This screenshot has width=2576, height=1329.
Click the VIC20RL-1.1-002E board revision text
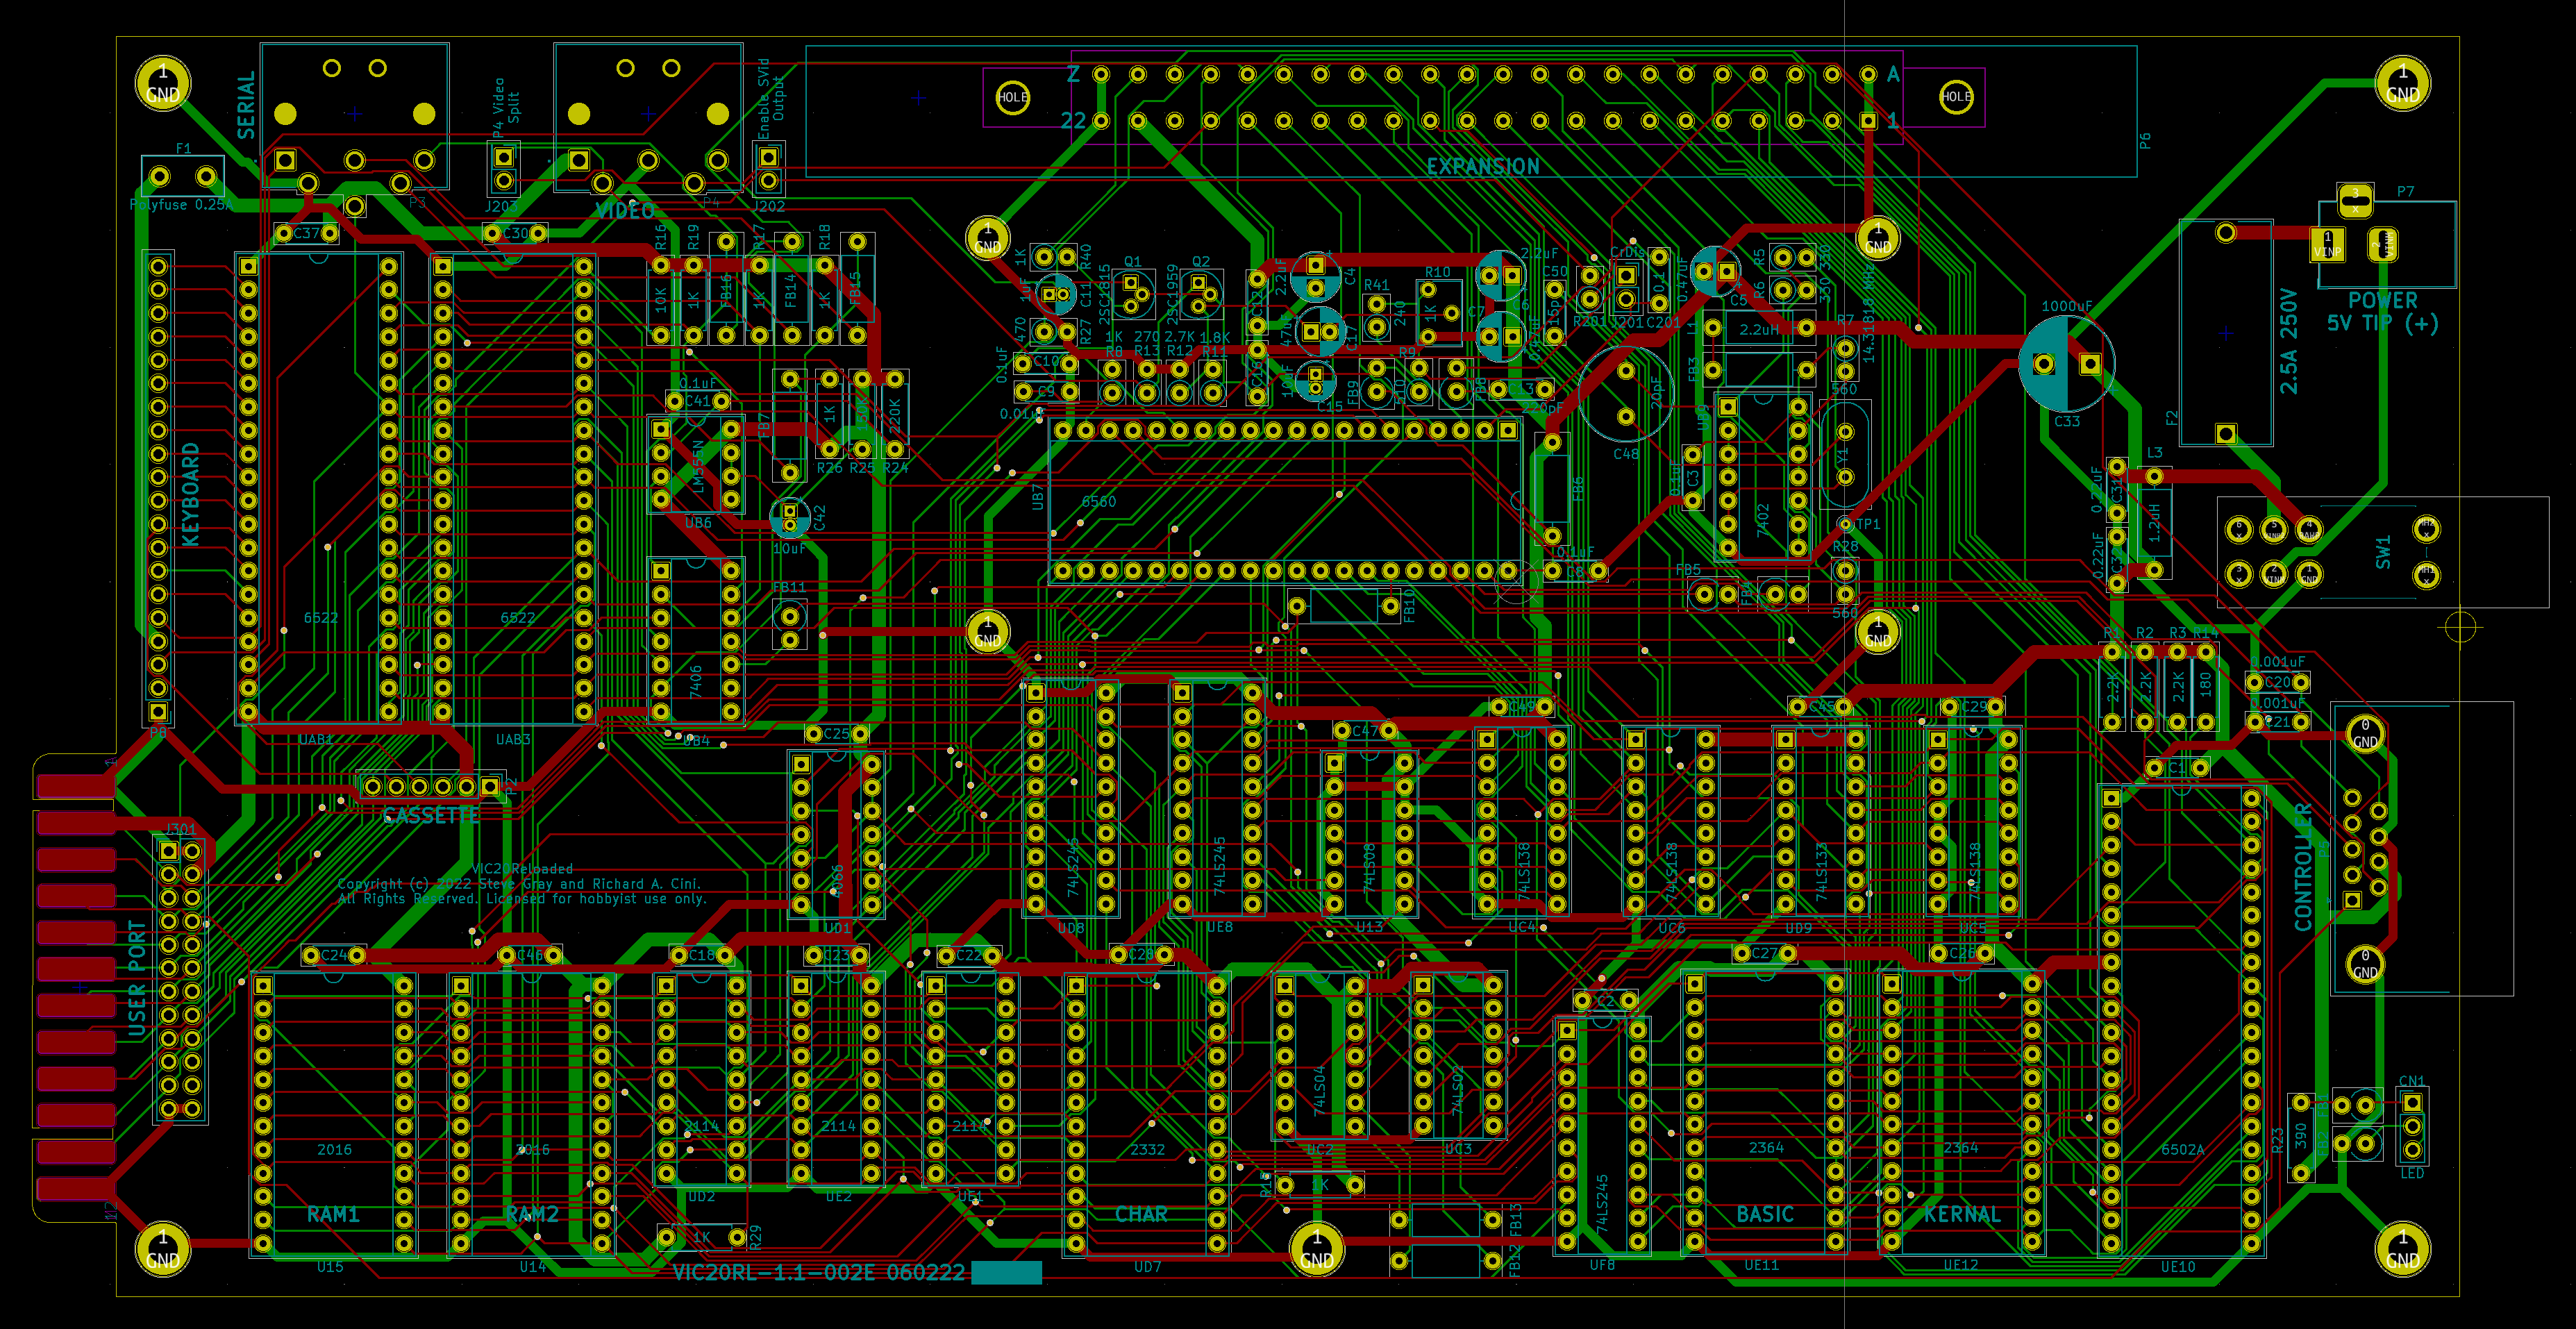pyautogui.click(x=818, y=1272)
